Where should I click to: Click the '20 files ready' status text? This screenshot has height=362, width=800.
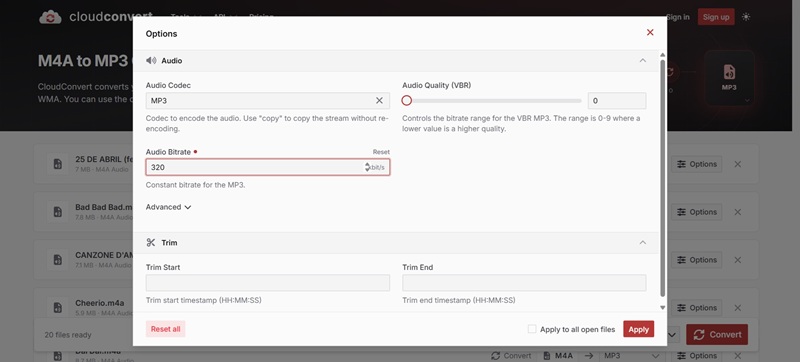(68, 335)
